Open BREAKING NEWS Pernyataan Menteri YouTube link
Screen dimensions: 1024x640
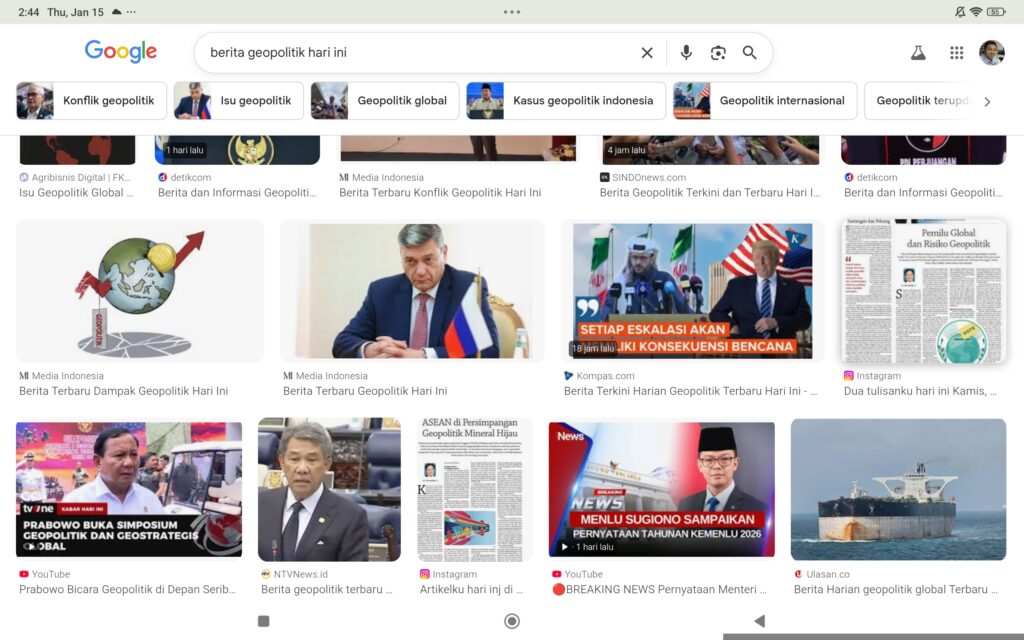click(x=662, y=590)
